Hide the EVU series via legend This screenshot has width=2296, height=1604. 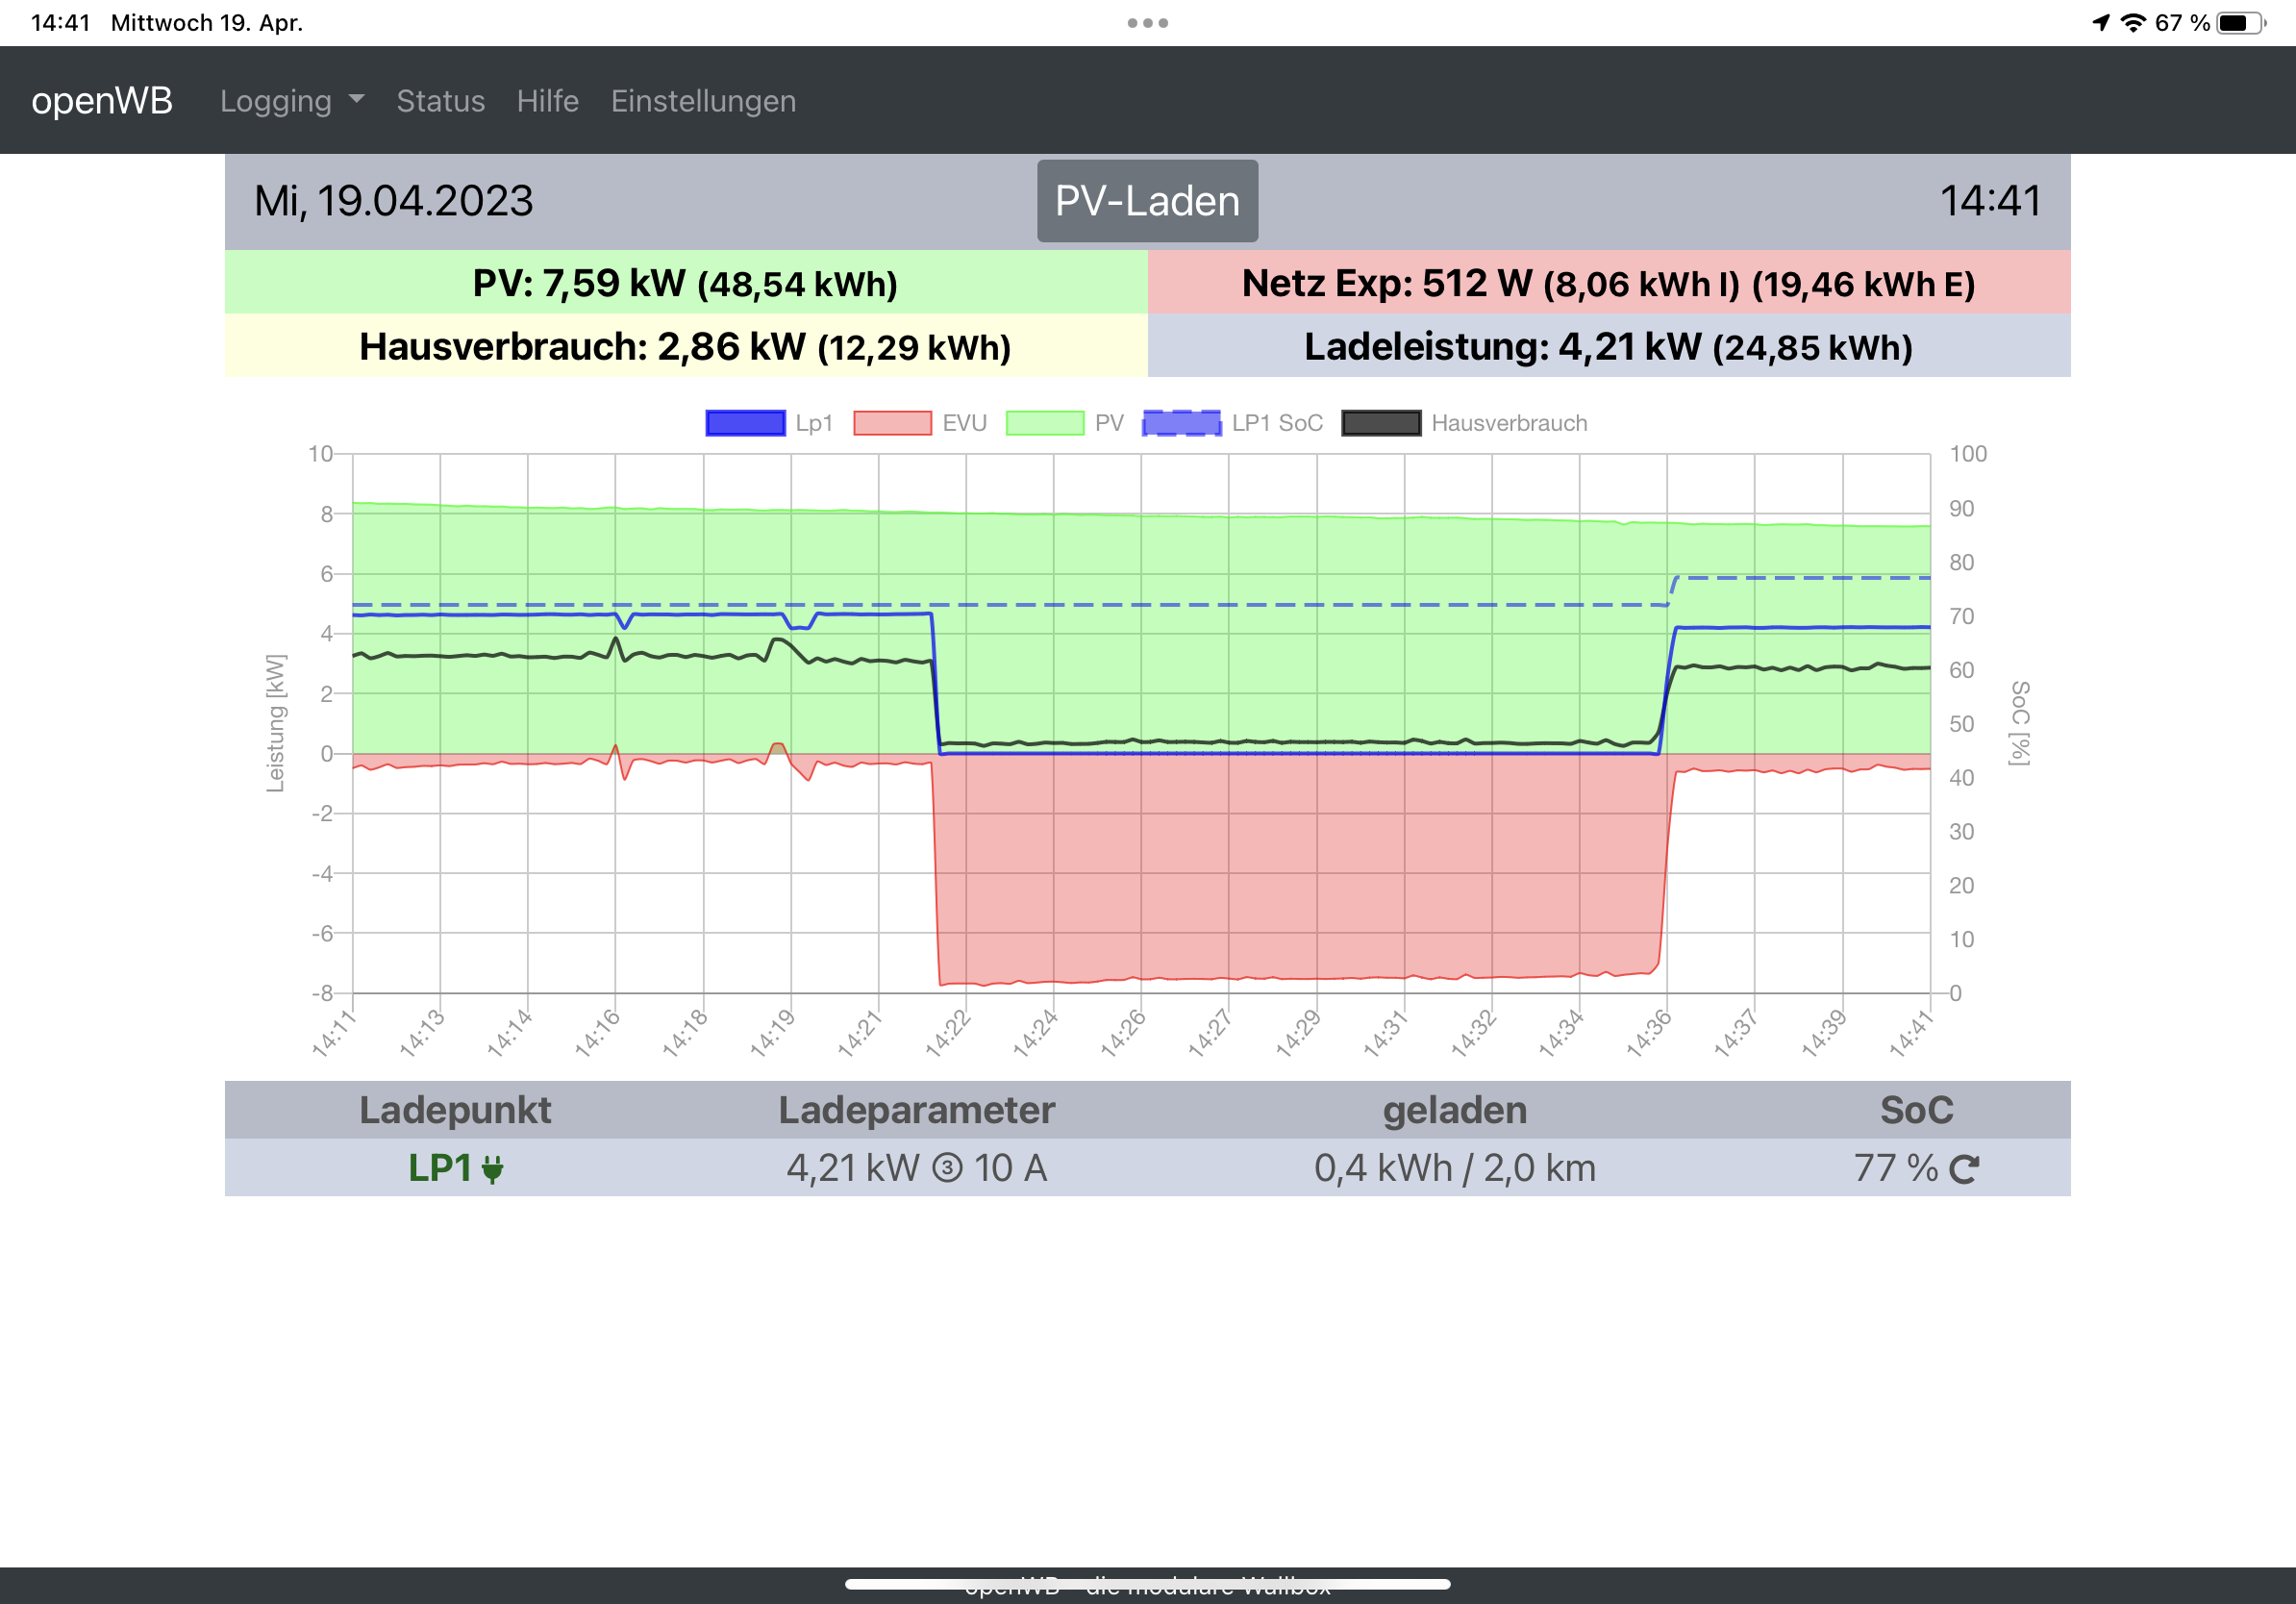(892, 423)
